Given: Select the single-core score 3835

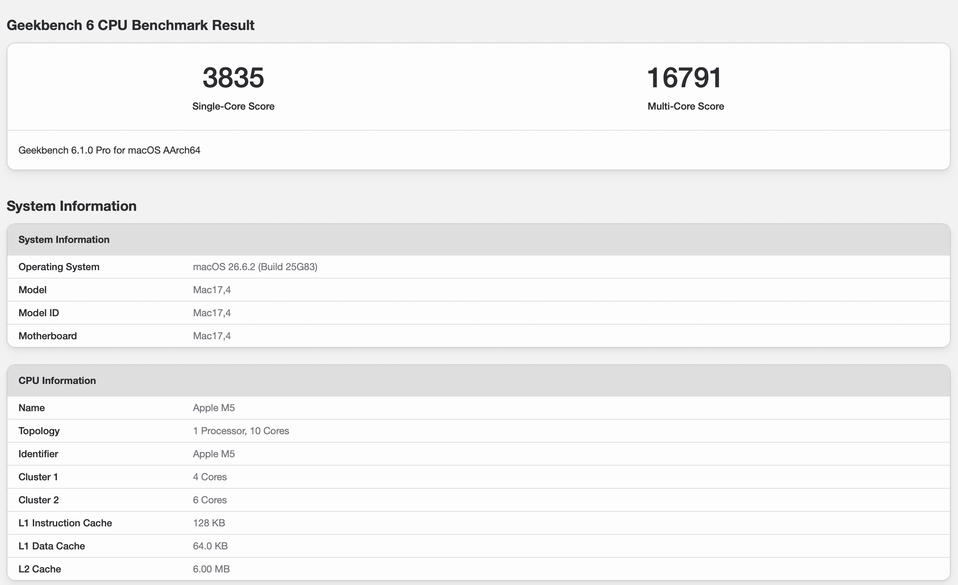Looking at the screenshot, I should [233, 78].
